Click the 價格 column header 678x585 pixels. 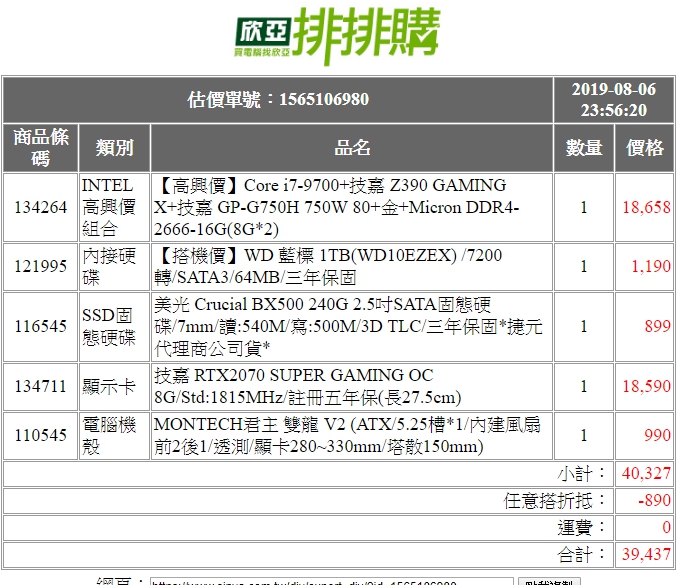click(645, 148)
